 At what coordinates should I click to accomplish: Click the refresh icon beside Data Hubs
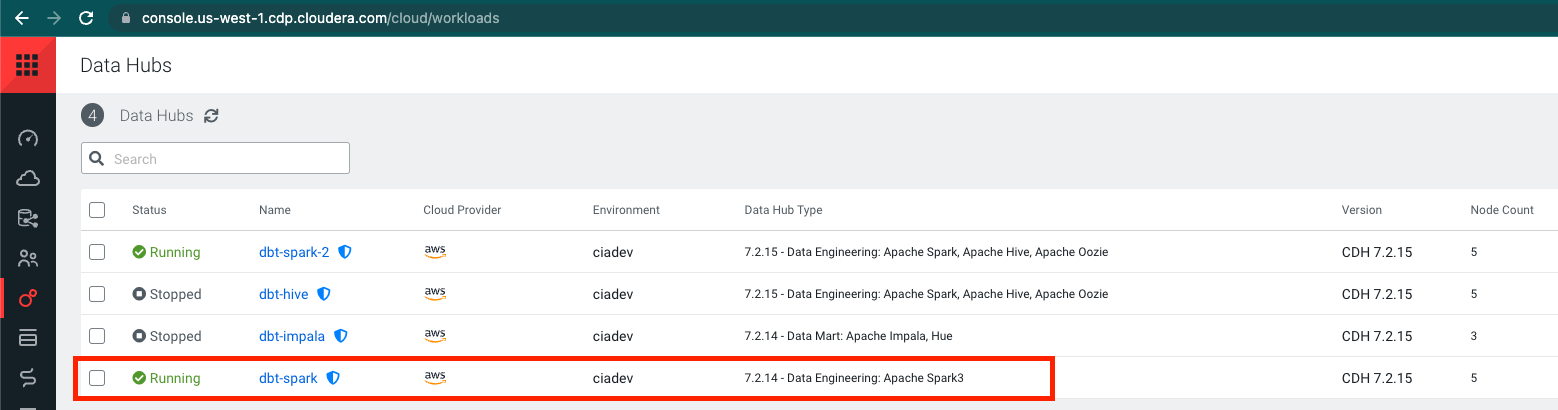(x=211, y=116)
